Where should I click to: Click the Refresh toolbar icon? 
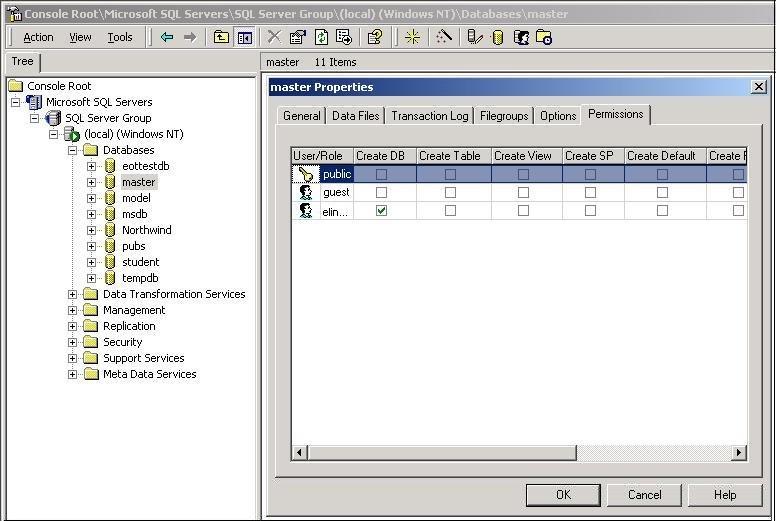click(x=321, y=37)
